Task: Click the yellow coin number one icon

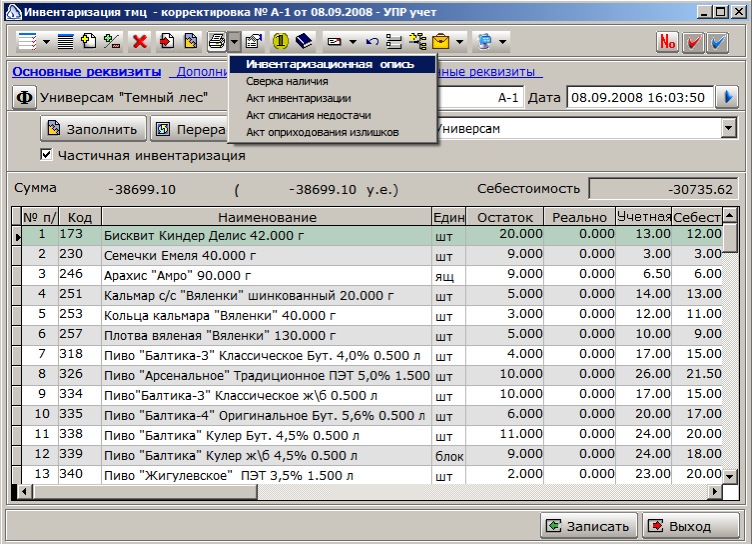Action: (281, 42)
